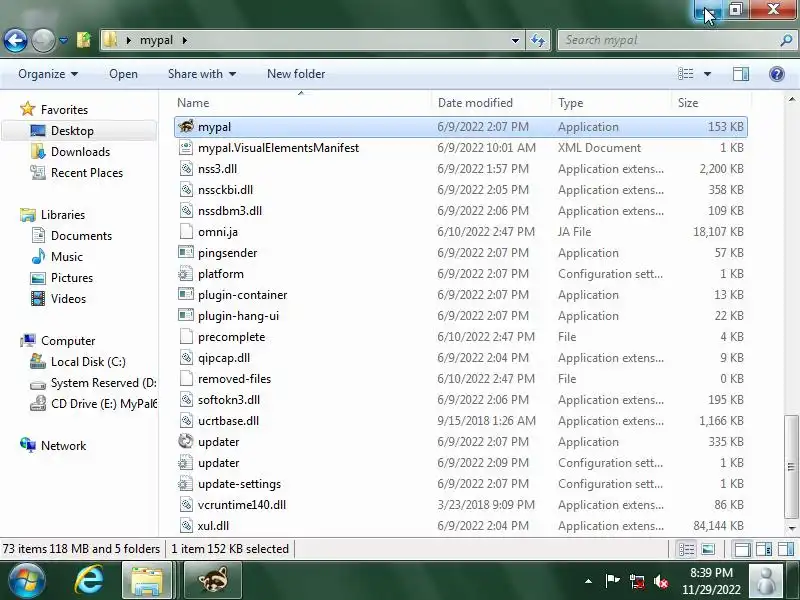
Task: Click the up-folder icon in address bar
Action: (84, 40)
